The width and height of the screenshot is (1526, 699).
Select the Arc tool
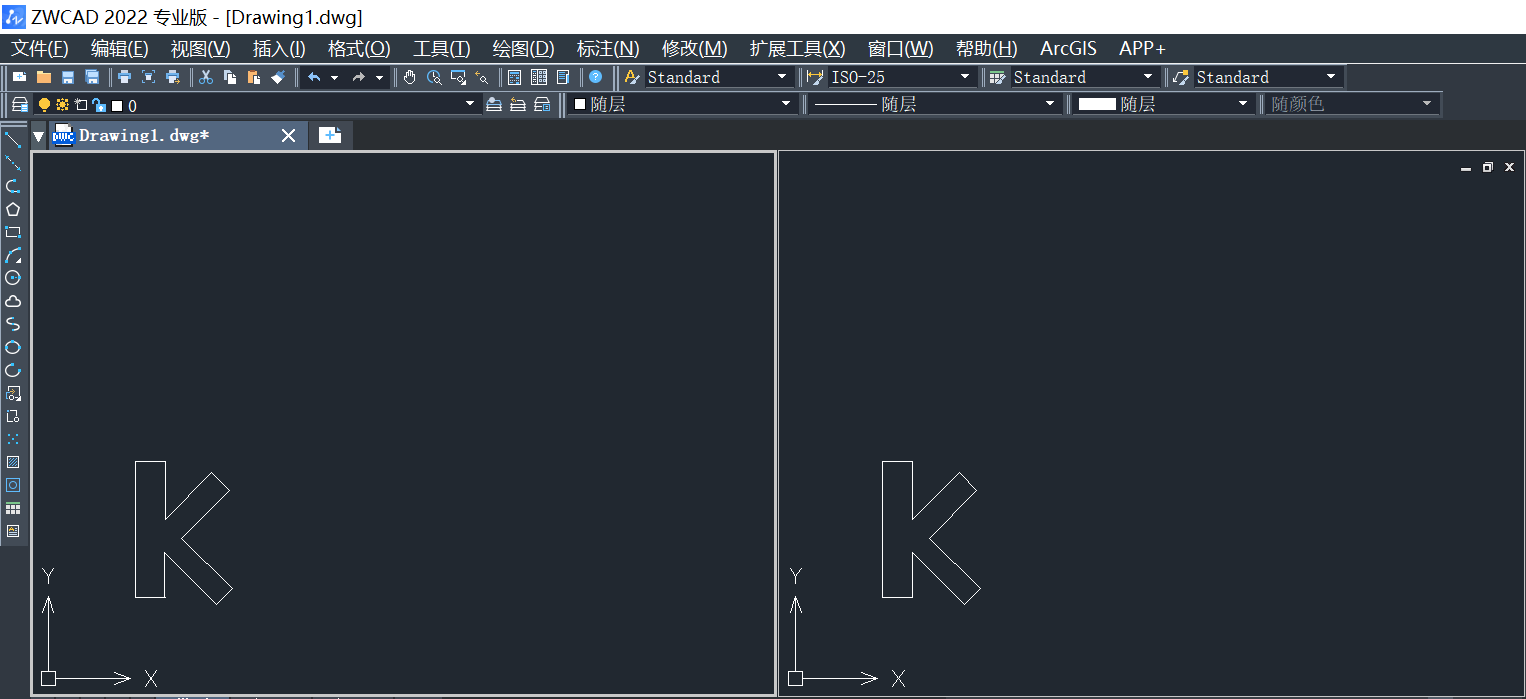(13, 255)
